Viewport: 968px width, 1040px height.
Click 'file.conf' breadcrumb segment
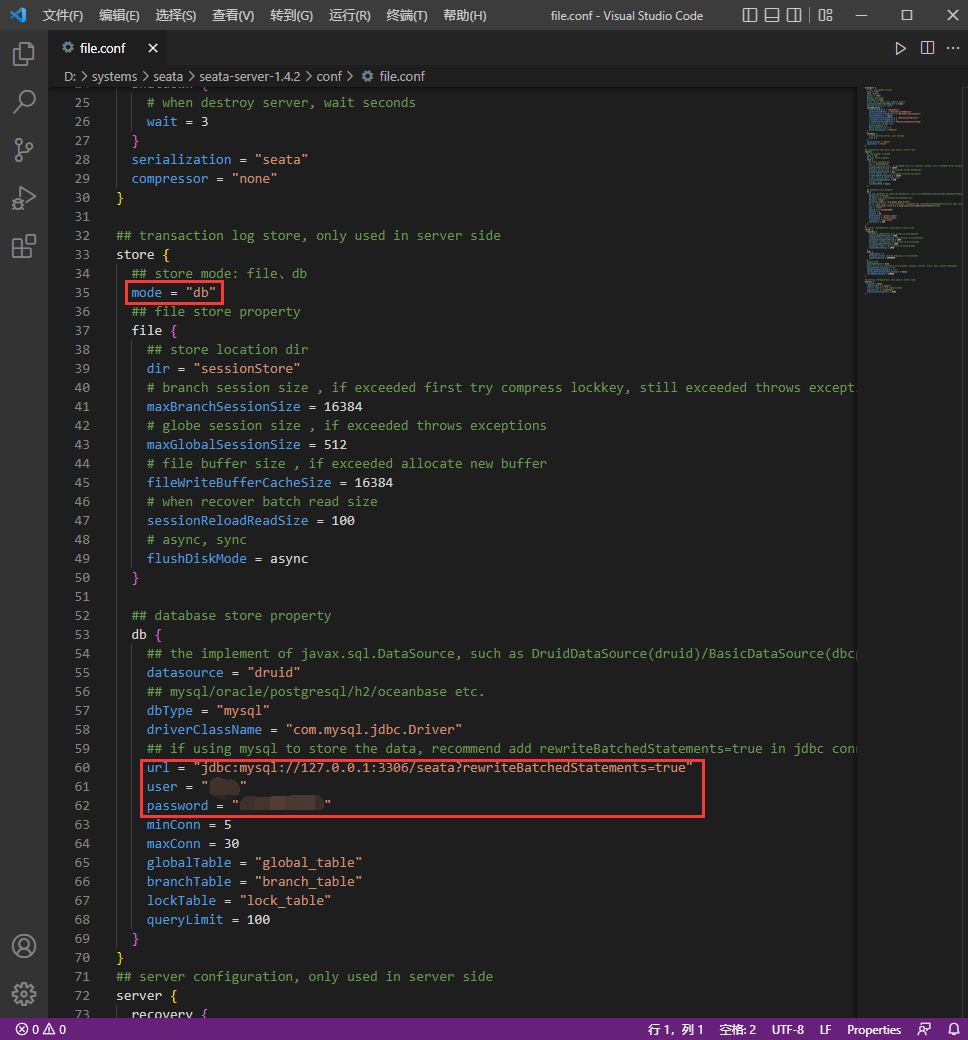click(402, 76)
